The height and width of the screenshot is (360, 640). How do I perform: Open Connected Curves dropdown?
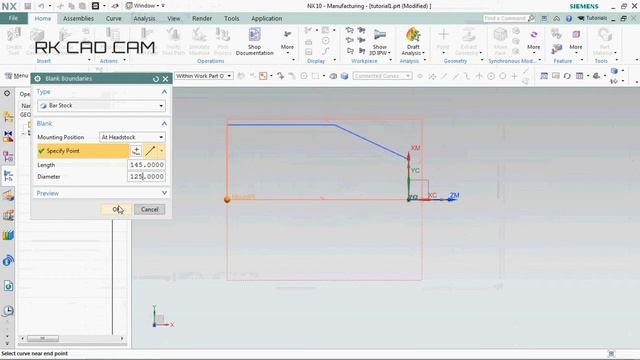[x=382, y=76]
